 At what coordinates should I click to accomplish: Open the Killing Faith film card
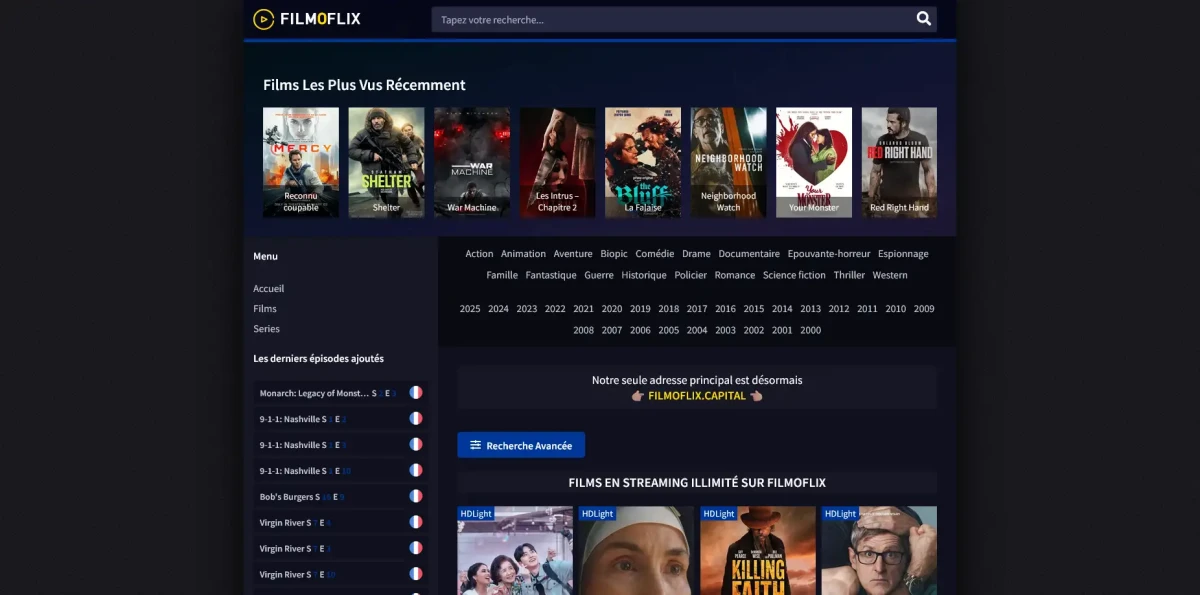pos(758,550)
